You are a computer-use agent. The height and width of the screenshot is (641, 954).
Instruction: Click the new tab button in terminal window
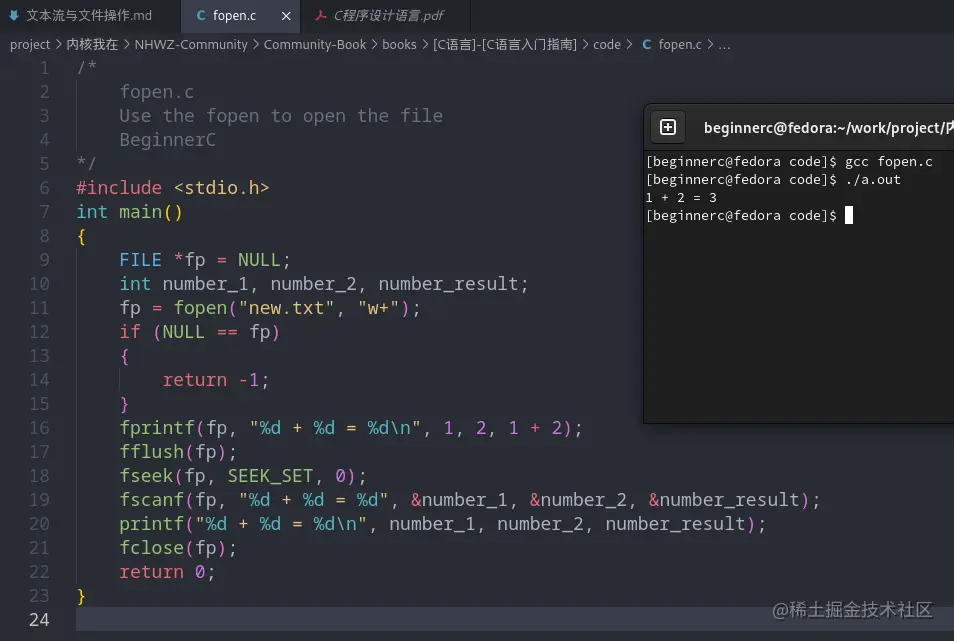click(x=667, y=127)
